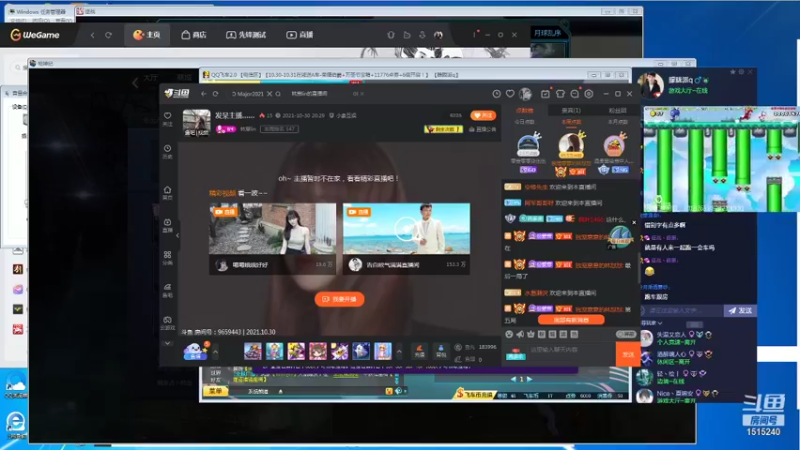Open Internet Explorer desktop icon
Viewport: 800px width, 450px height.
pyautogui.click(x=16, y=424)
